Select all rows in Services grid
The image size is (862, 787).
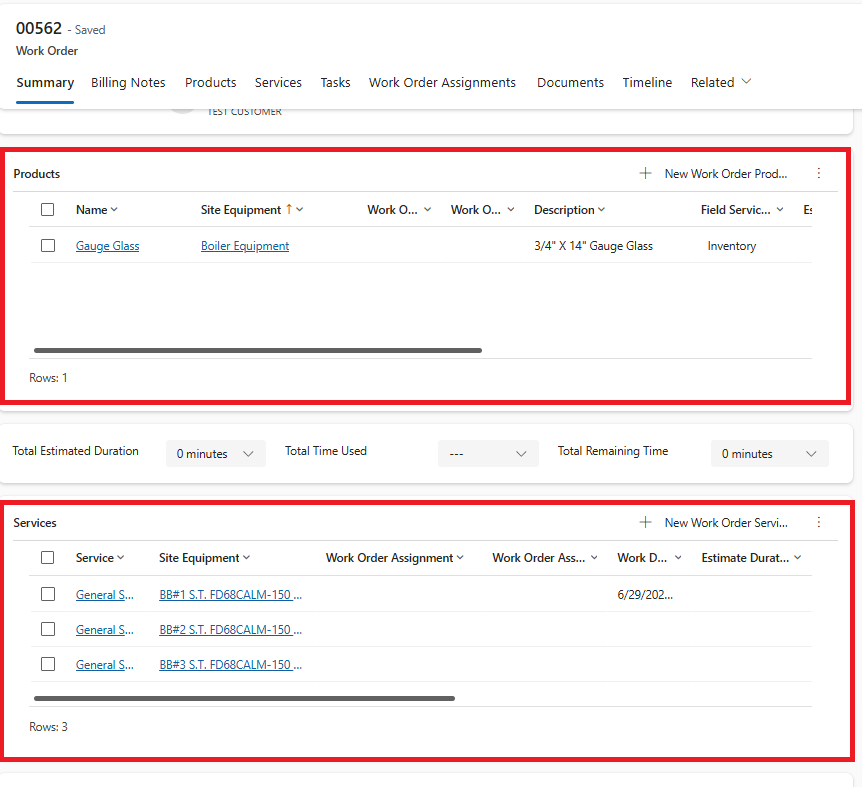[48, 558]
